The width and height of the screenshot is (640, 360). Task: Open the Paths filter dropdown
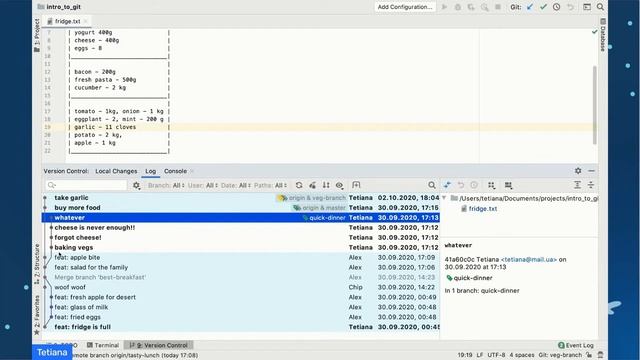tap(271, 185)
